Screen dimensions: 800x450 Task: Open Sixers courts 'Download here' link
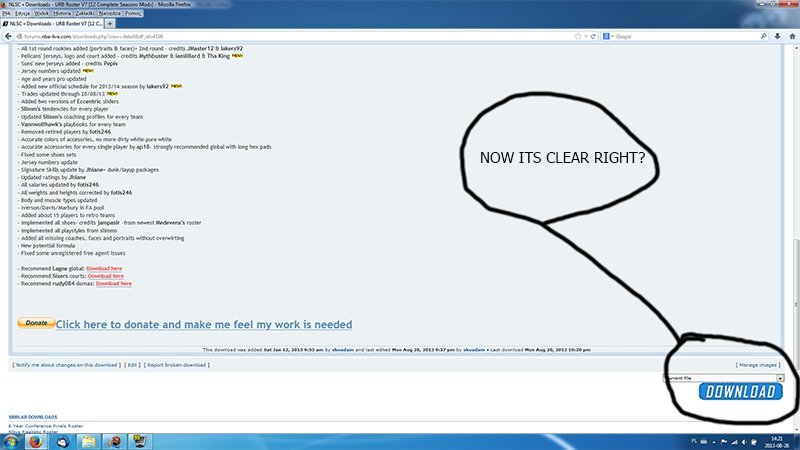106,276
